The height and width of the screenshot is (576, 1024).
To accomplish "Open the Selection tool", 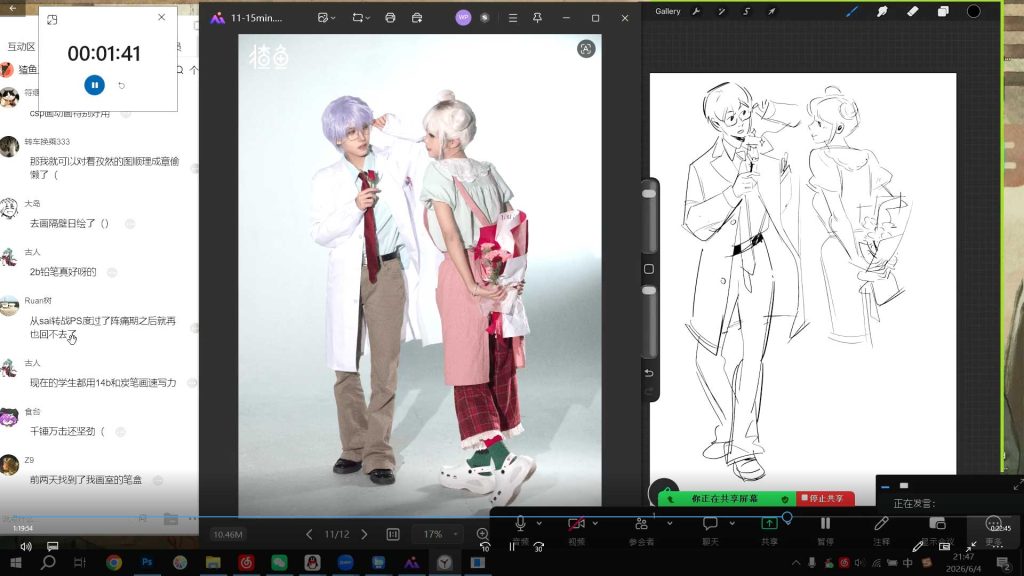I will [x=746, y=11].
